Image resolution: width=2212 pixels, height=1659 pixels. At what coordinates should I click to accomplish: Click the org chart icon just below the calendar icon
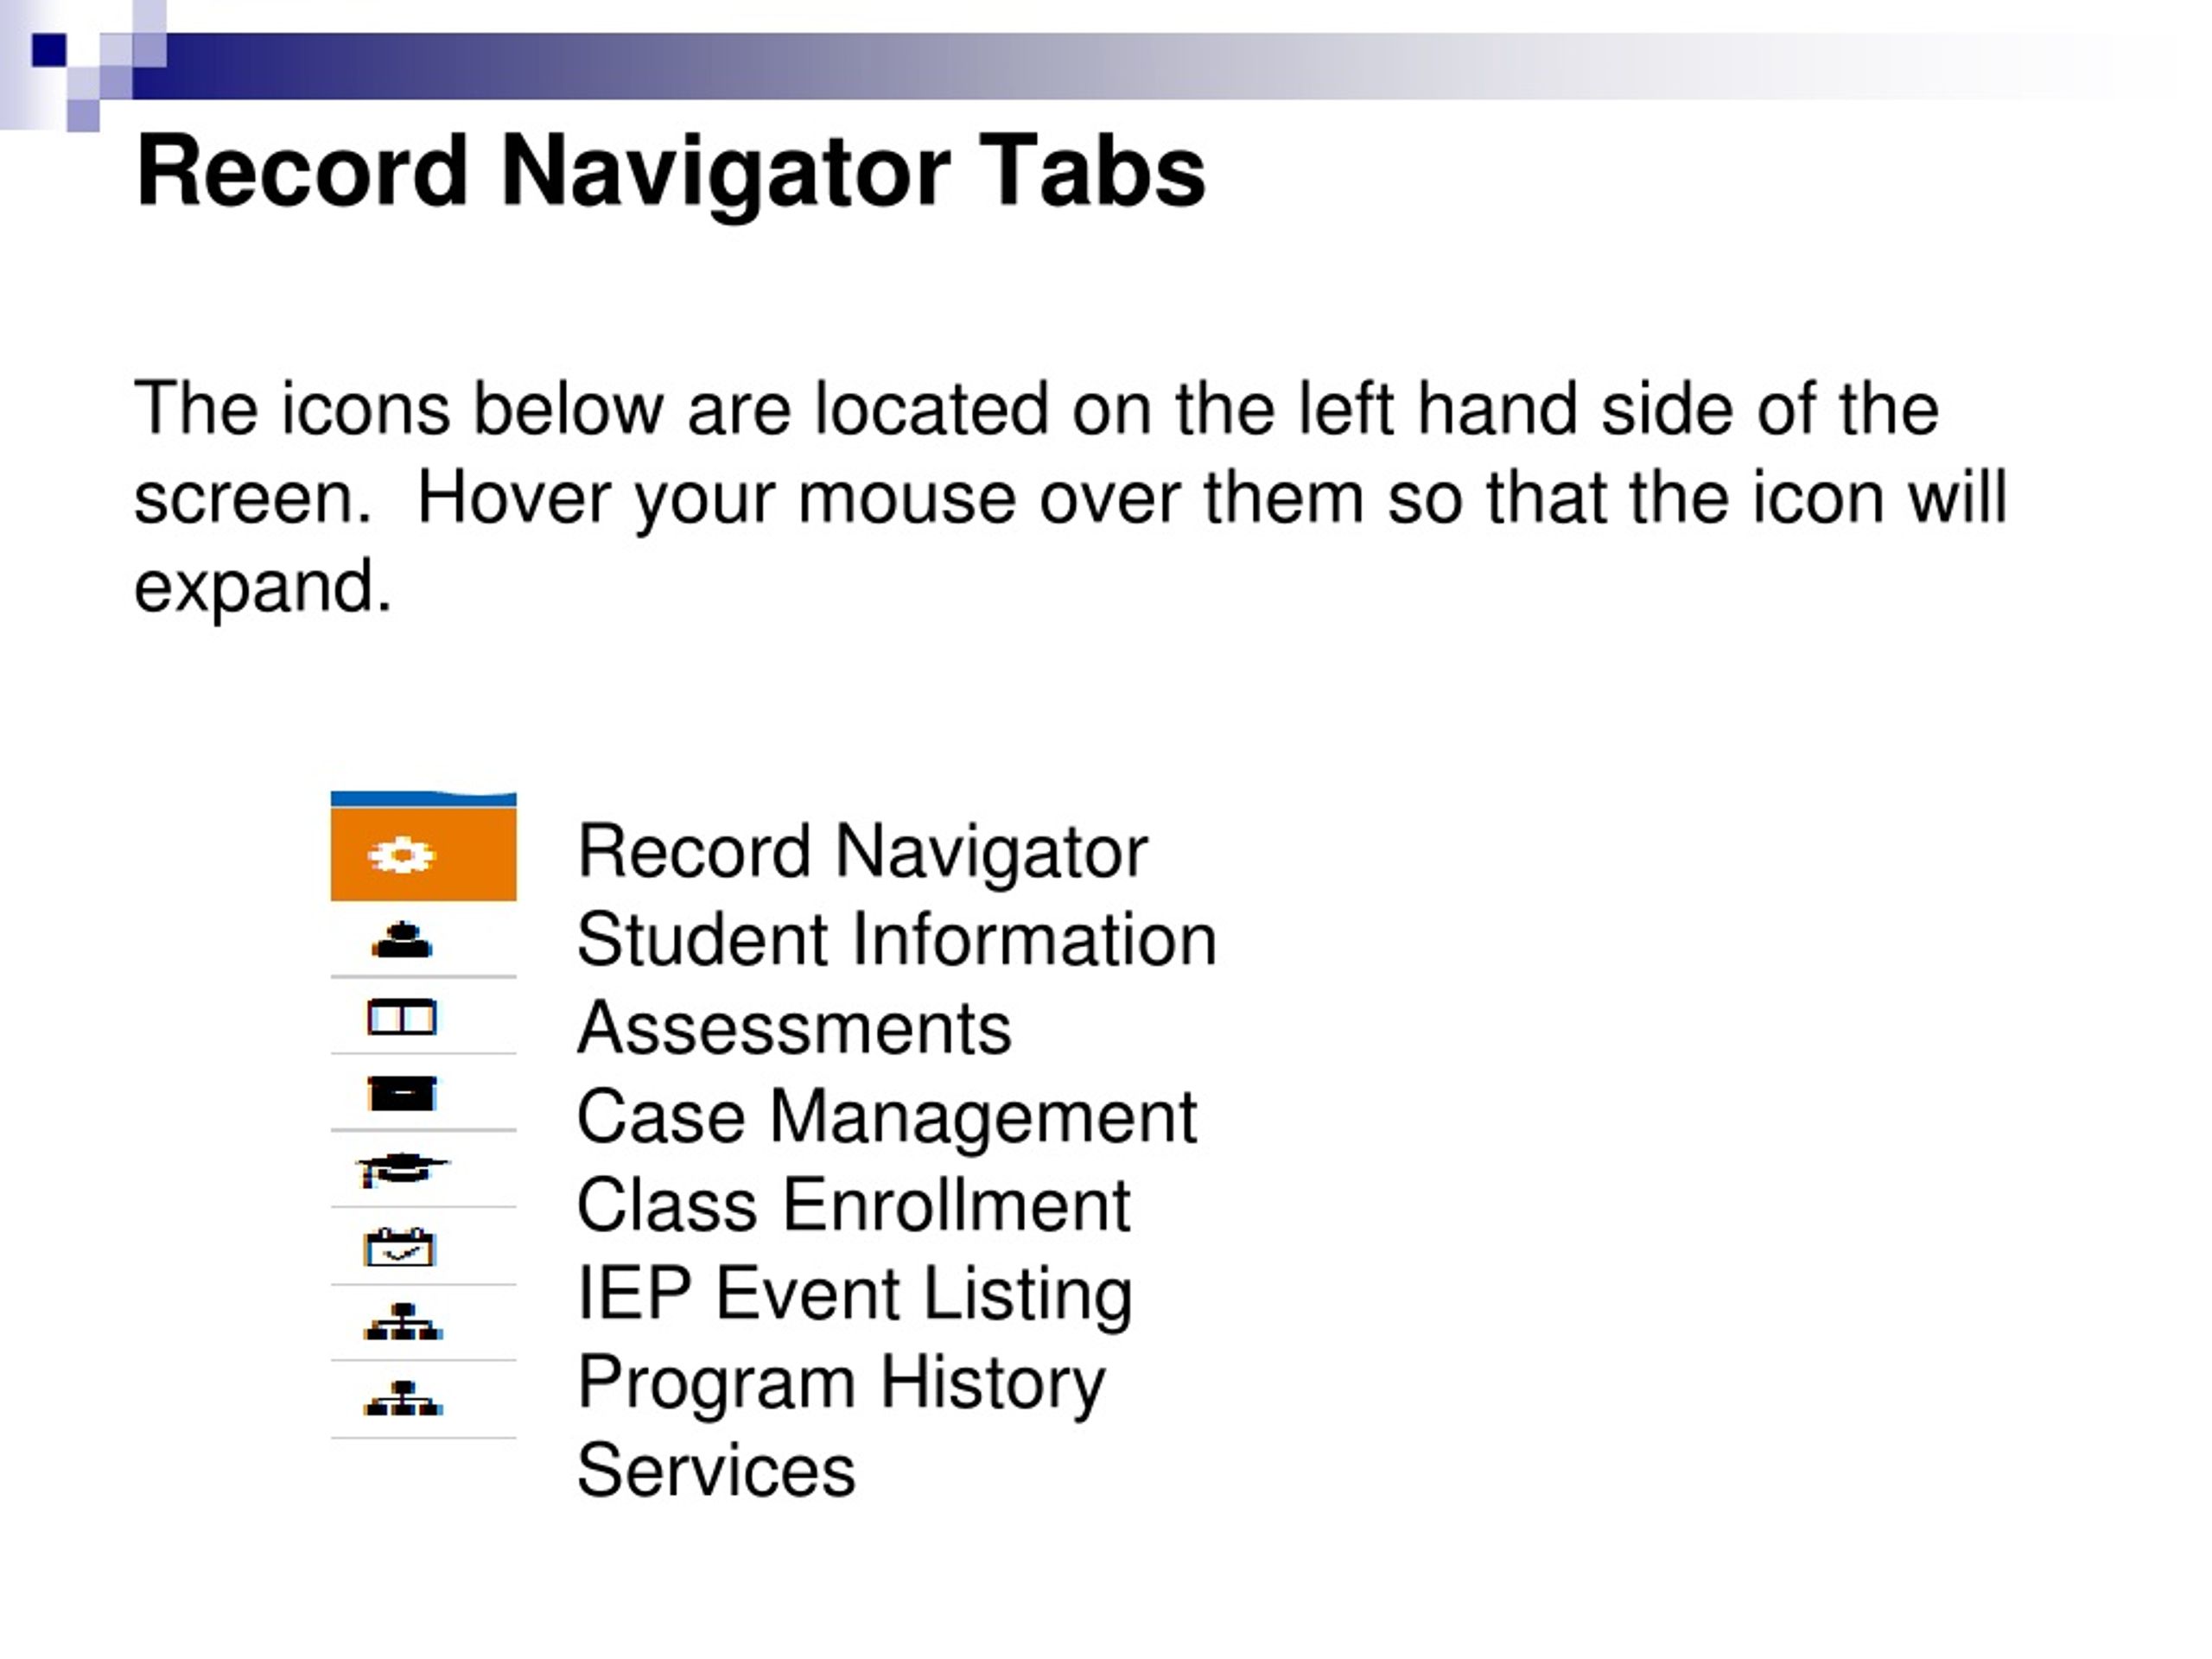click(403, 1322)
